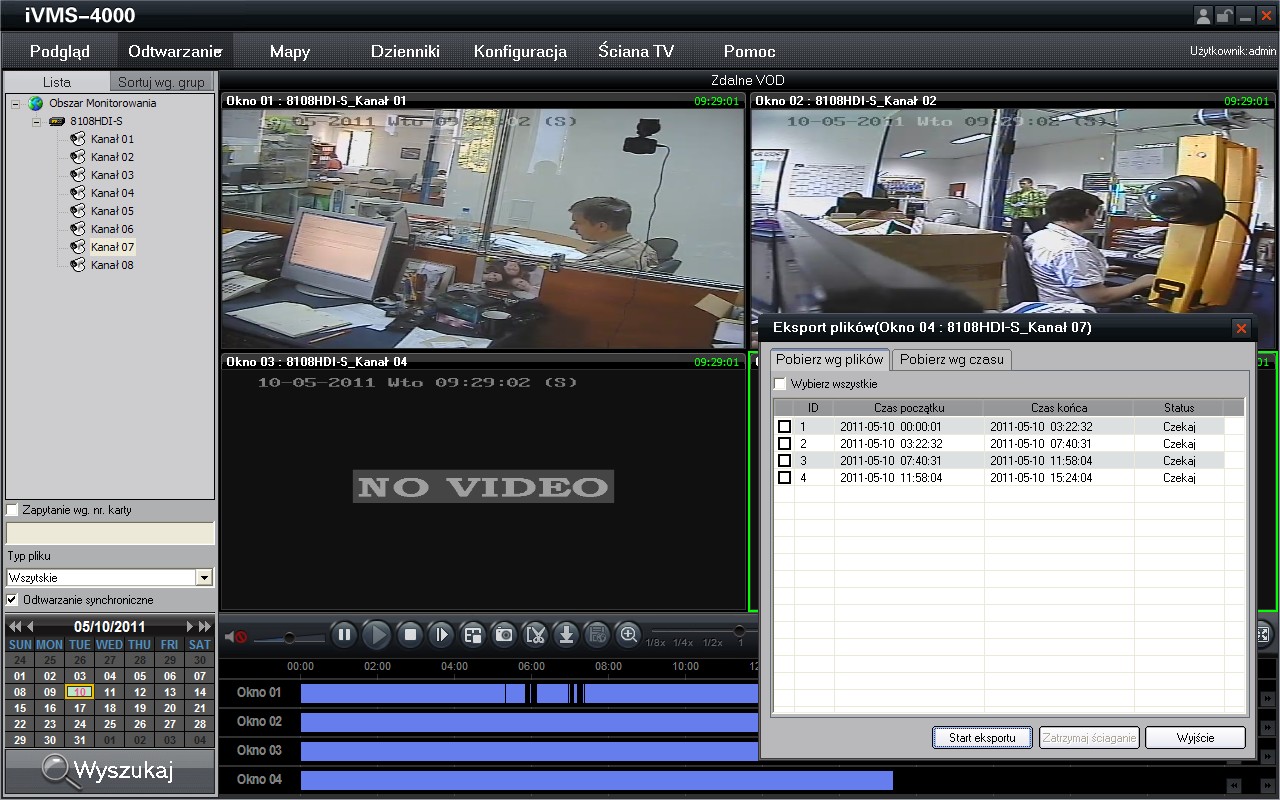1280x800 pixels.
Task: Stop playback with the stop button
Action: point(409,634)
